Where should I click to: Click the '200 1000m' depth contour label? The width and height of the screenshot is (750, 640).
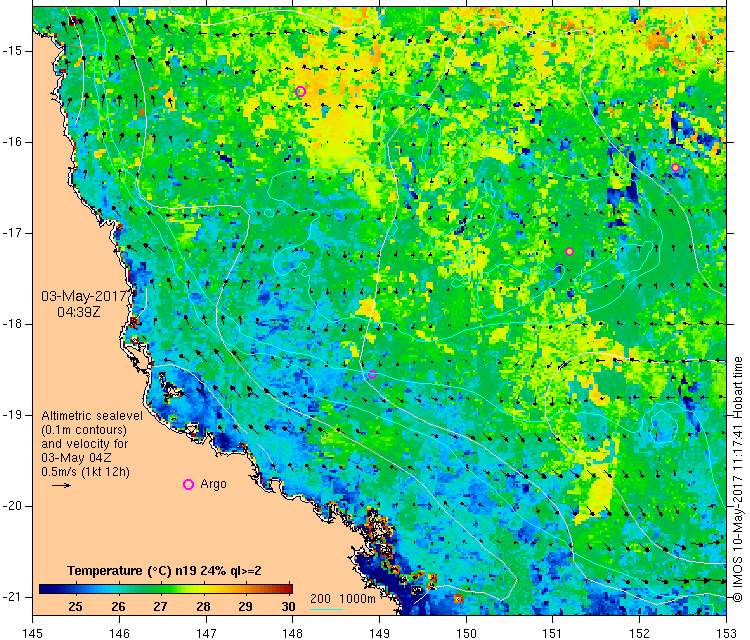[x=342, y=598]
